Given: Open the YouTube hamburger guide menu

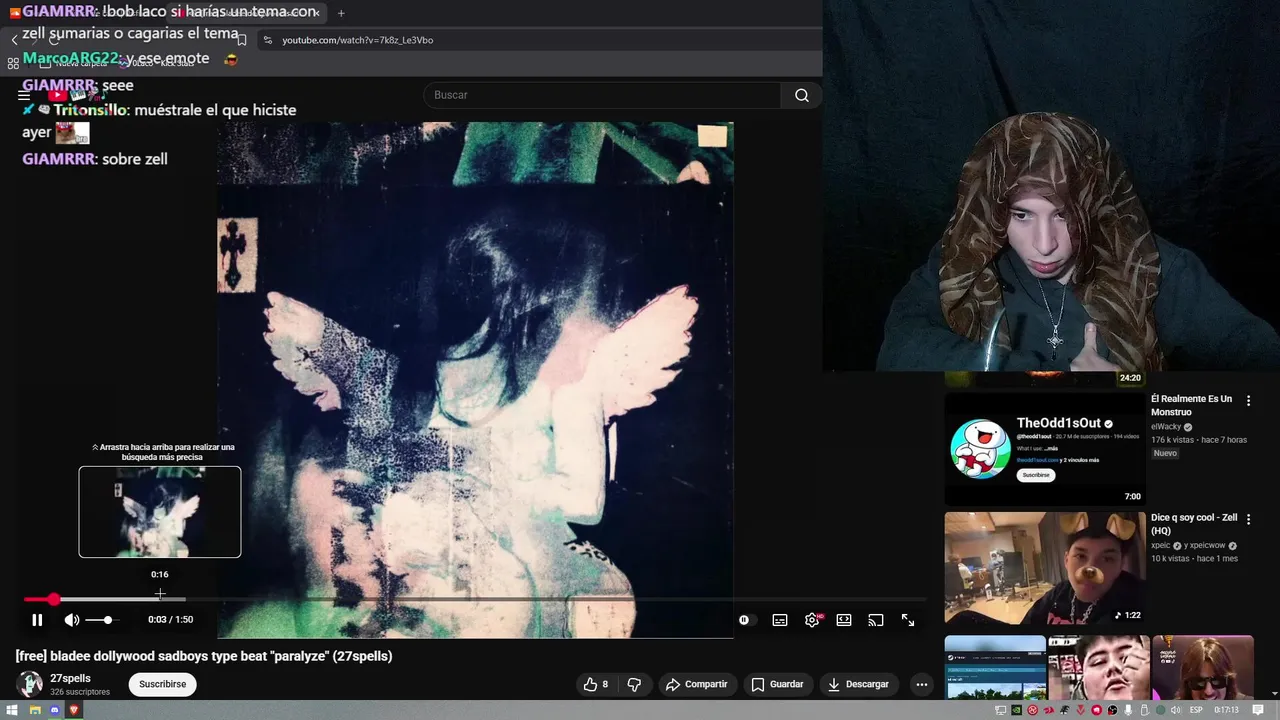Looking at the screenshot, I should (x=24, y=95).
